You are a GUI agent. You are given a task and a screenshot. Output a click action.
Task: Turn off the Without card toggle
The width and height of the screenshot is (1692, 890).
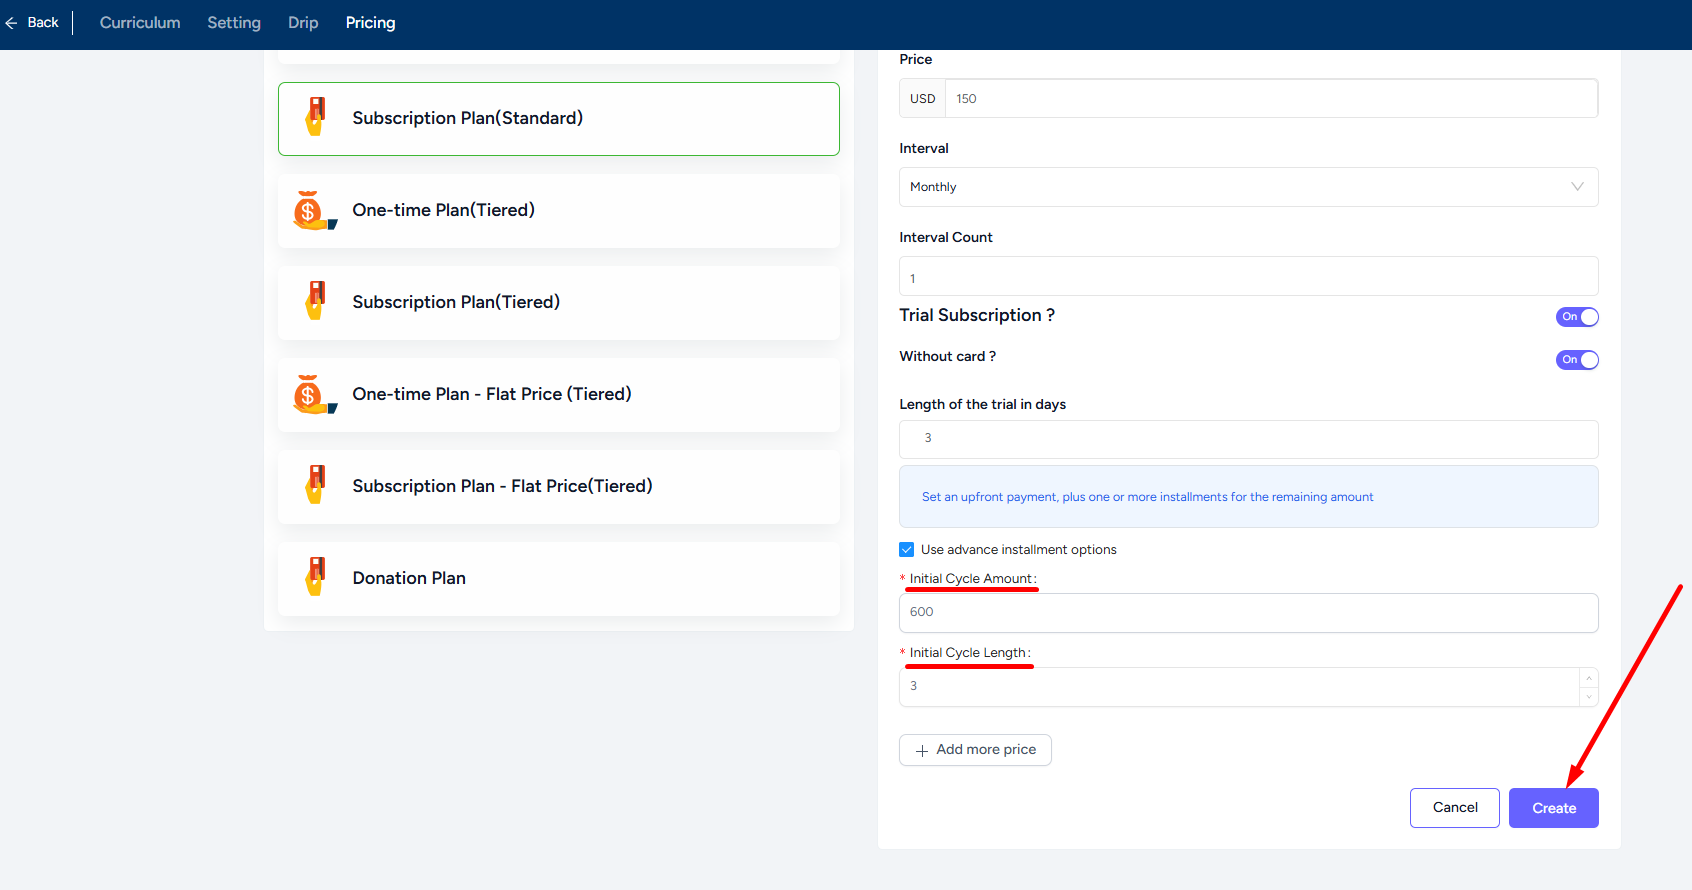click(x=1577, y=360)
